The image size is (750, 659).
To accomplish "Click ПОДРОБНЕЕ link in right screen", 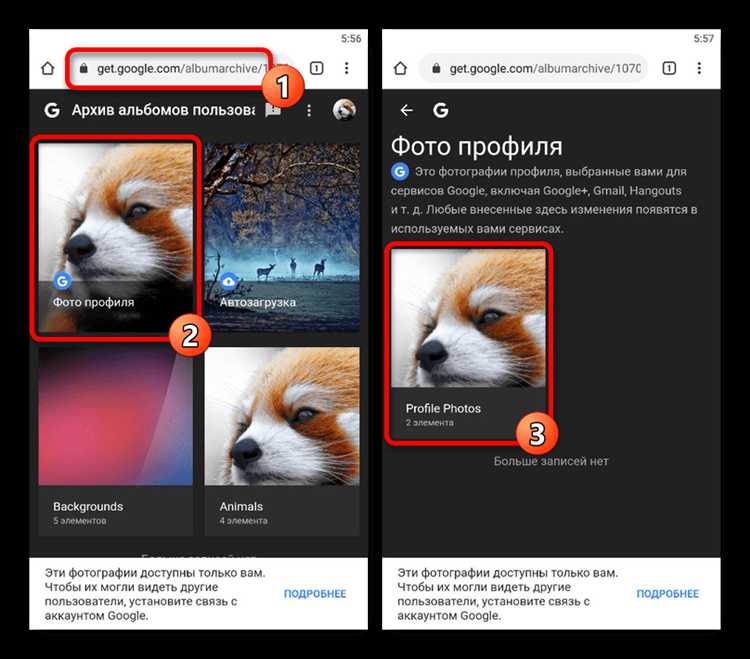I will pyautogui.click(x=668, y=593).
